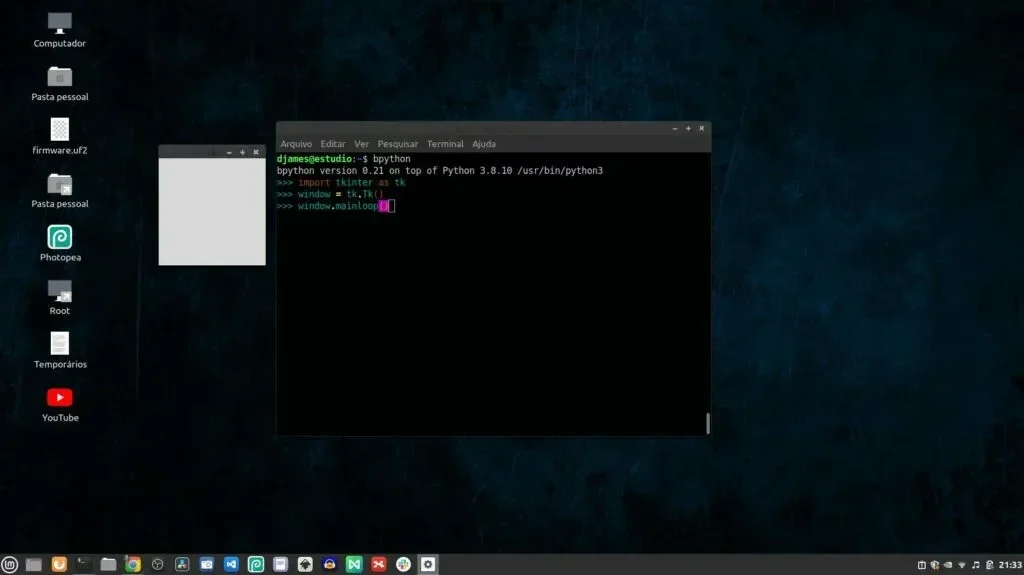This screenshot has width=1024, height=575.
Task: Click the tk window's empty gray canvas
Action: [212, 212]
